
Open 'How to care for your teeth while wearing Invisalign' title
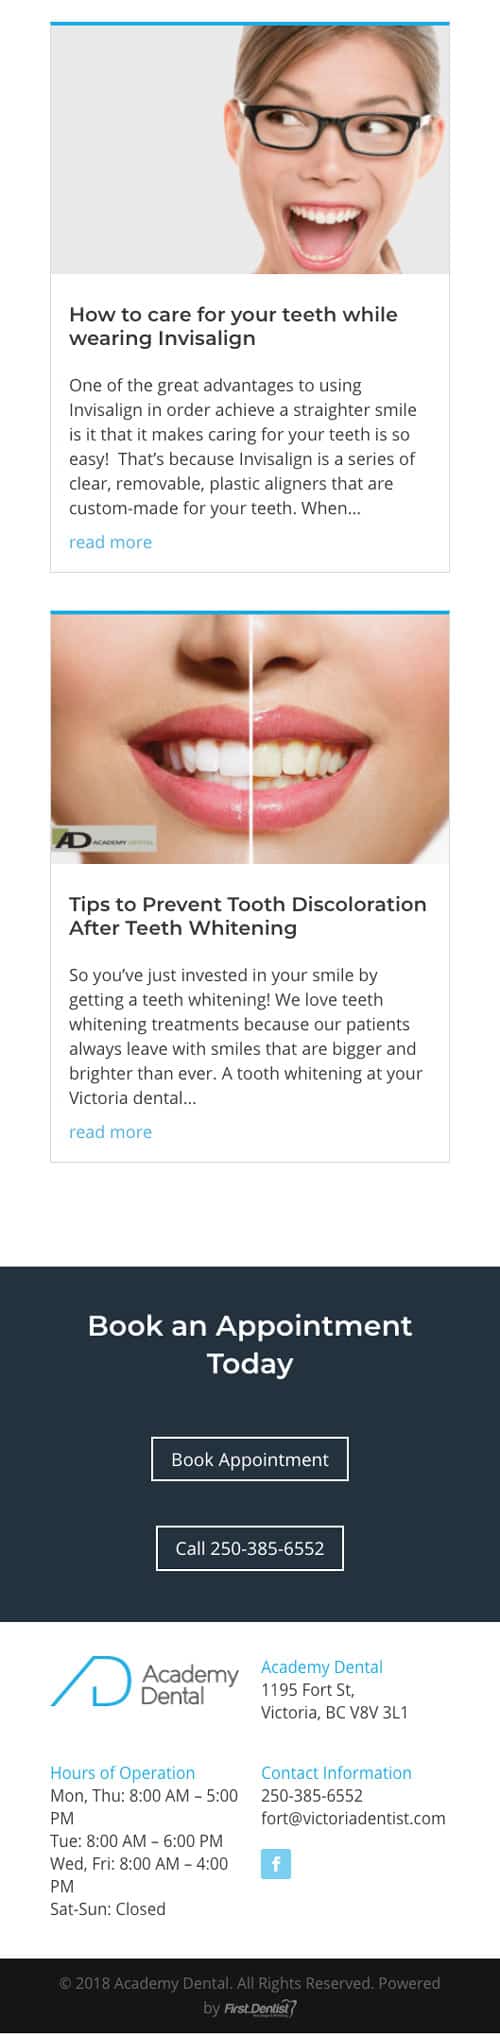tap(233, 326)
